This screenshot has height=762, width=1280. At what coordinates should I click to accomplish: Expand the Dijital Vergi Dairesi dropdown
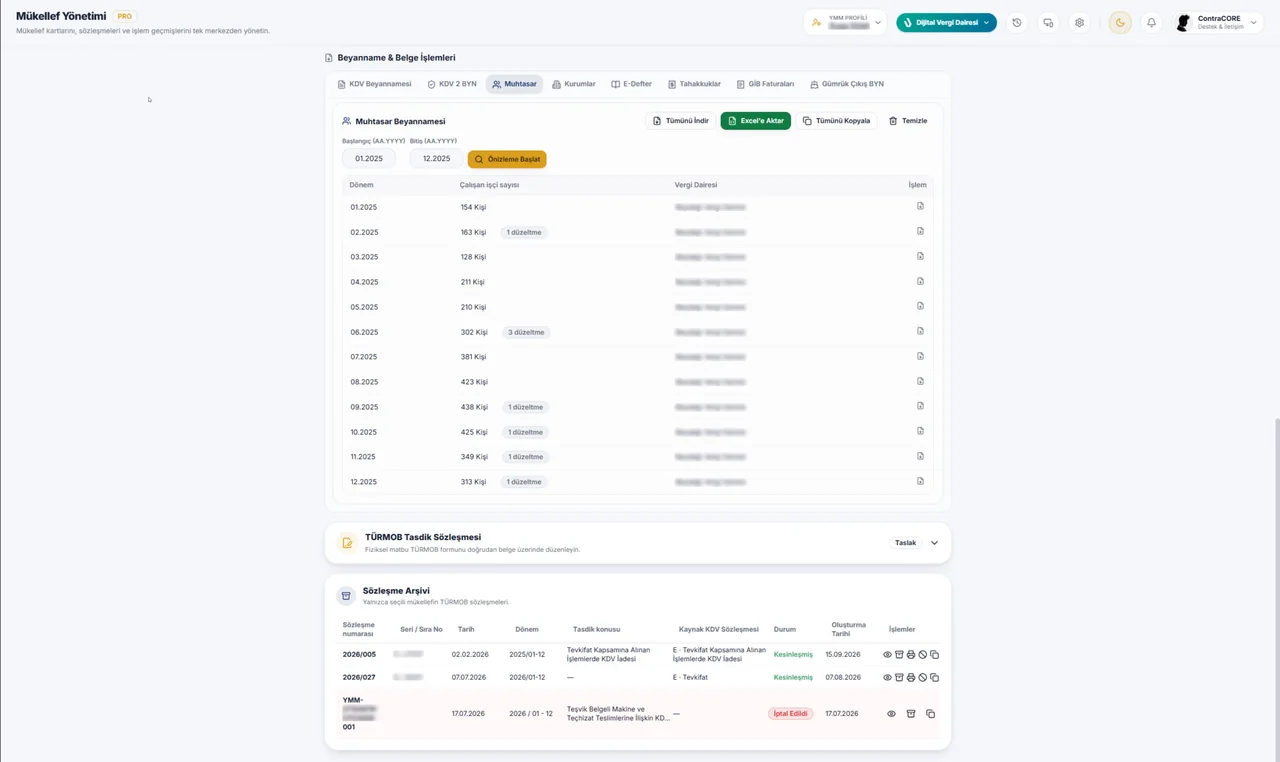click(946, 22)
